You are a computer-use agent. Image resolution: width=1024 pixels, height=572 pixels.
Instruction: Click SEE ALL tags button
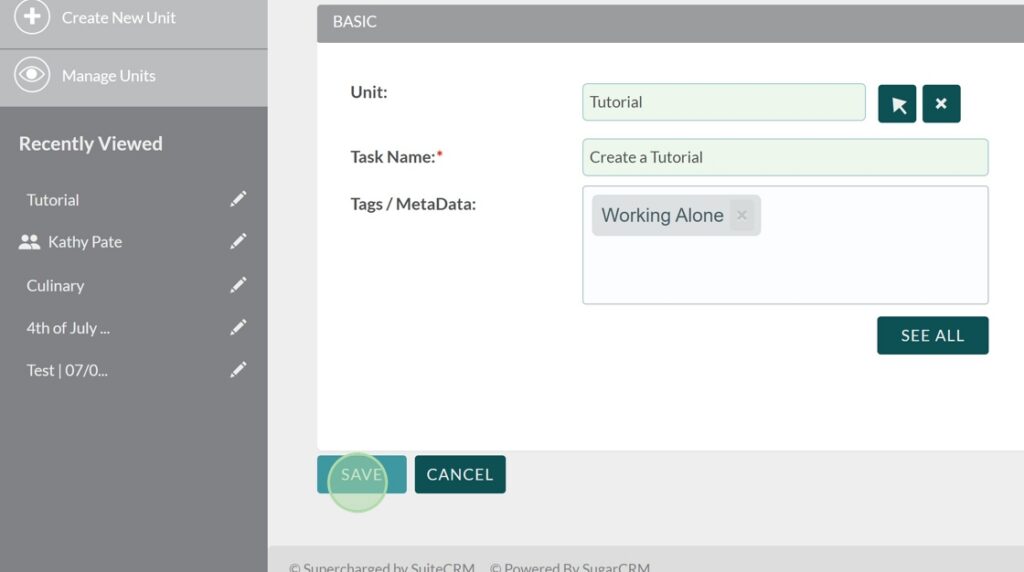tap(932, 336)
